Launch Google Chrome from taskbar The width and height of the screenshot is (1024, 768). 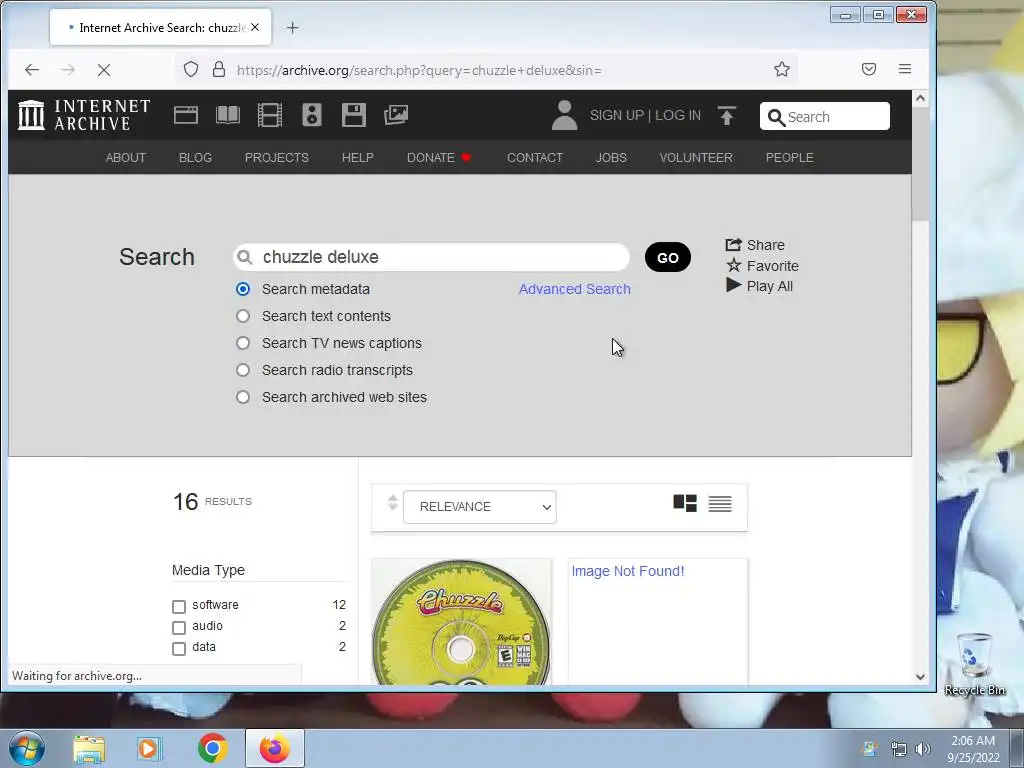point(212,748)
